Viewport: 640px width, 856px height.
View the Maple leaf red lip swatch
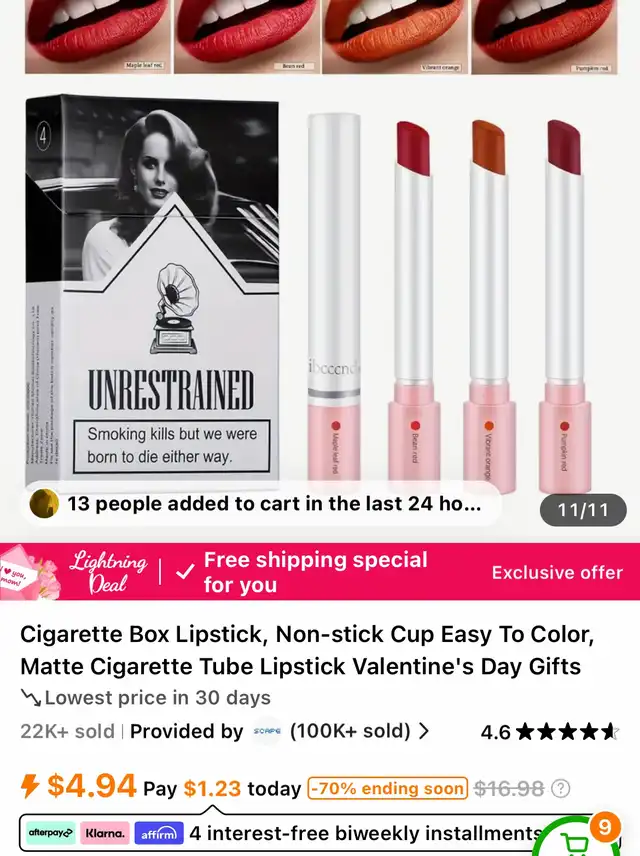point(98,36)
